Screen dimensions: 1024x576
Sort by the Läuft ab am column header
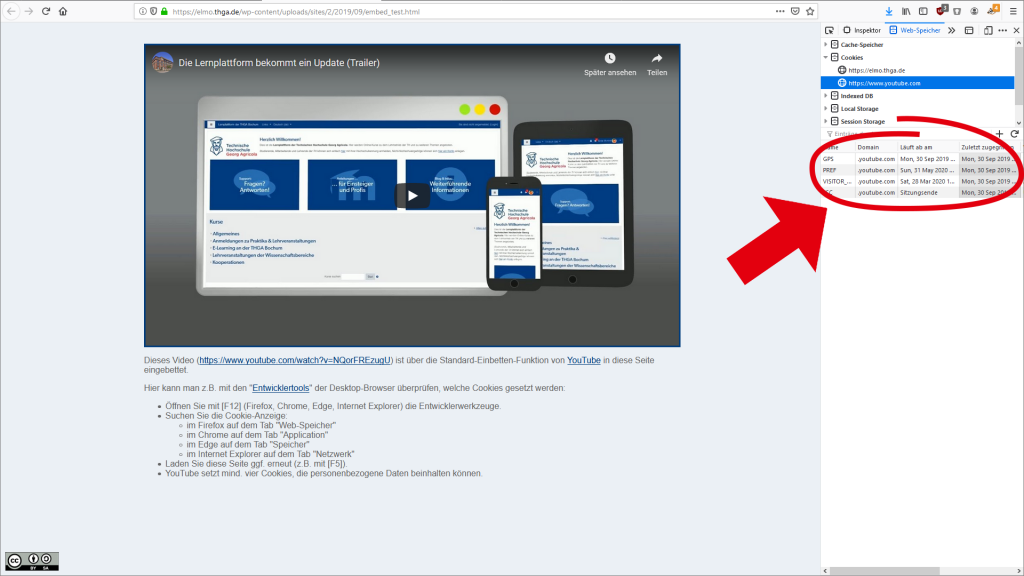(x=928, y=147)
